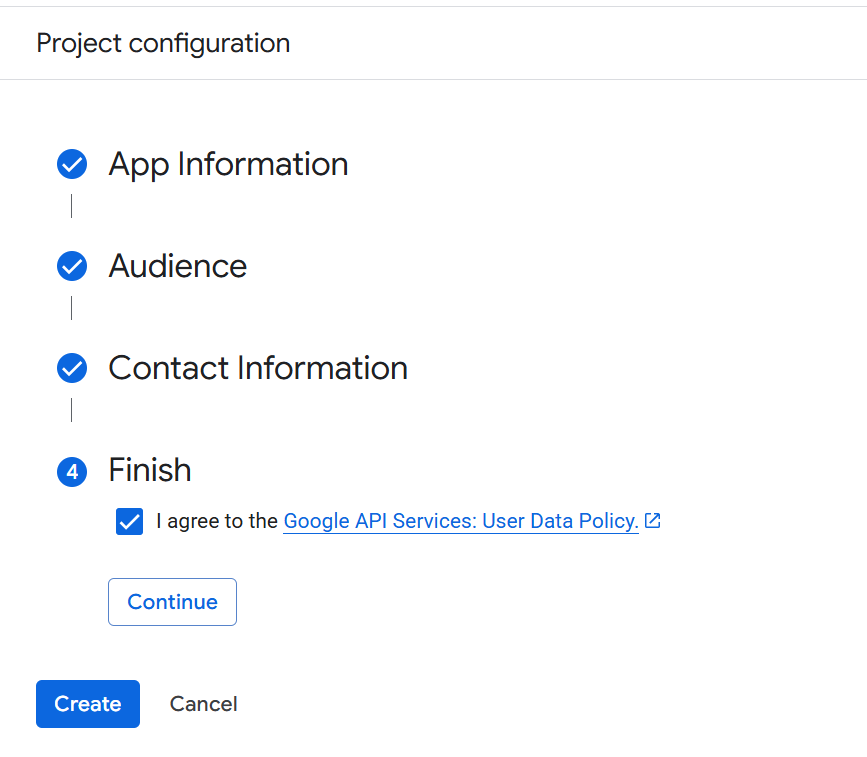The image size is (867, 757).
Task: Toggle agreement to the User Data Policy
Action: click(129, 521)
